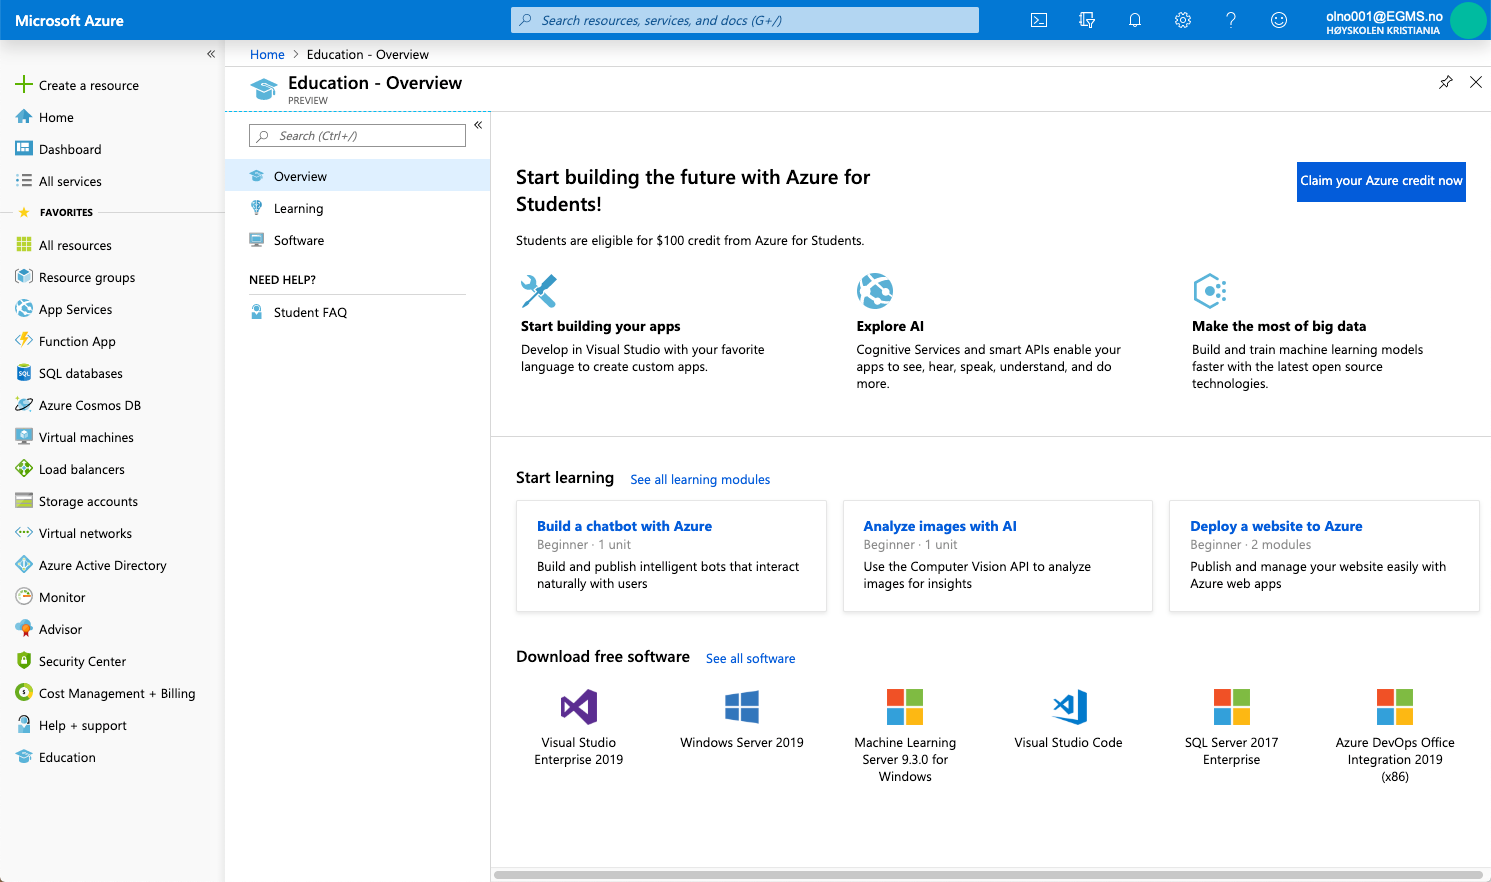1491x882 pixels.
Task: Click the Load balancers icon
Action: [x=24, y=469]
